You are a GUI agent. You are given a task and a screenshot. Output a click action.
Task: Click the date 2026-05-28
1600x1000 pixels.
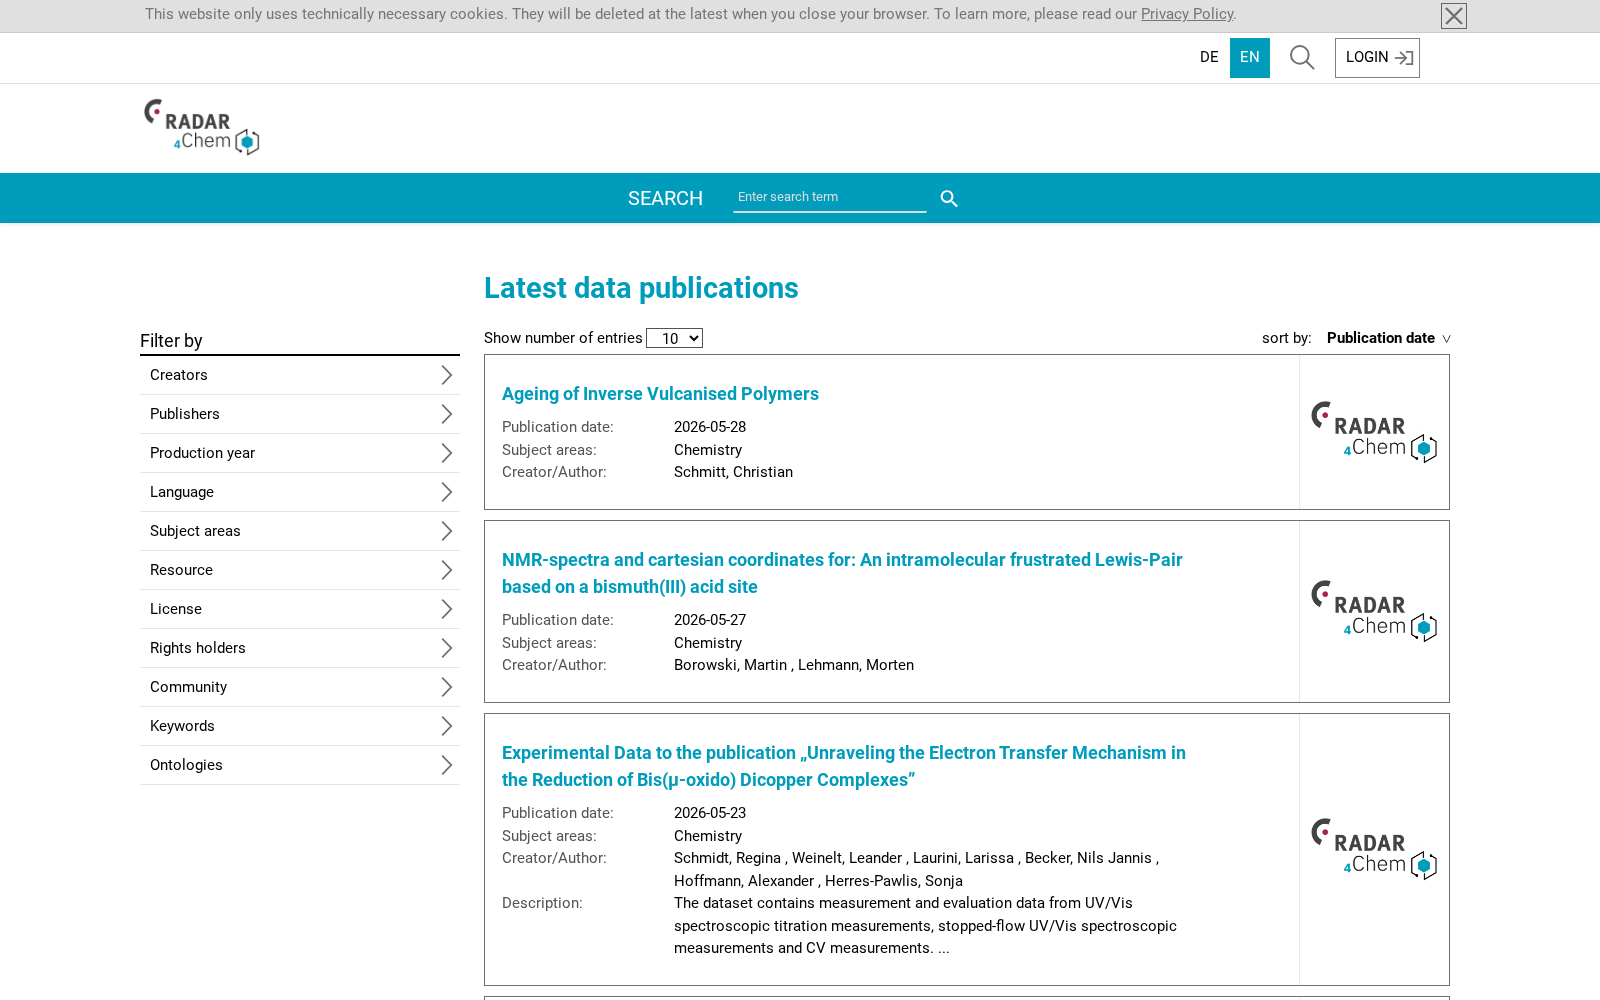click(x=710, y=427)
